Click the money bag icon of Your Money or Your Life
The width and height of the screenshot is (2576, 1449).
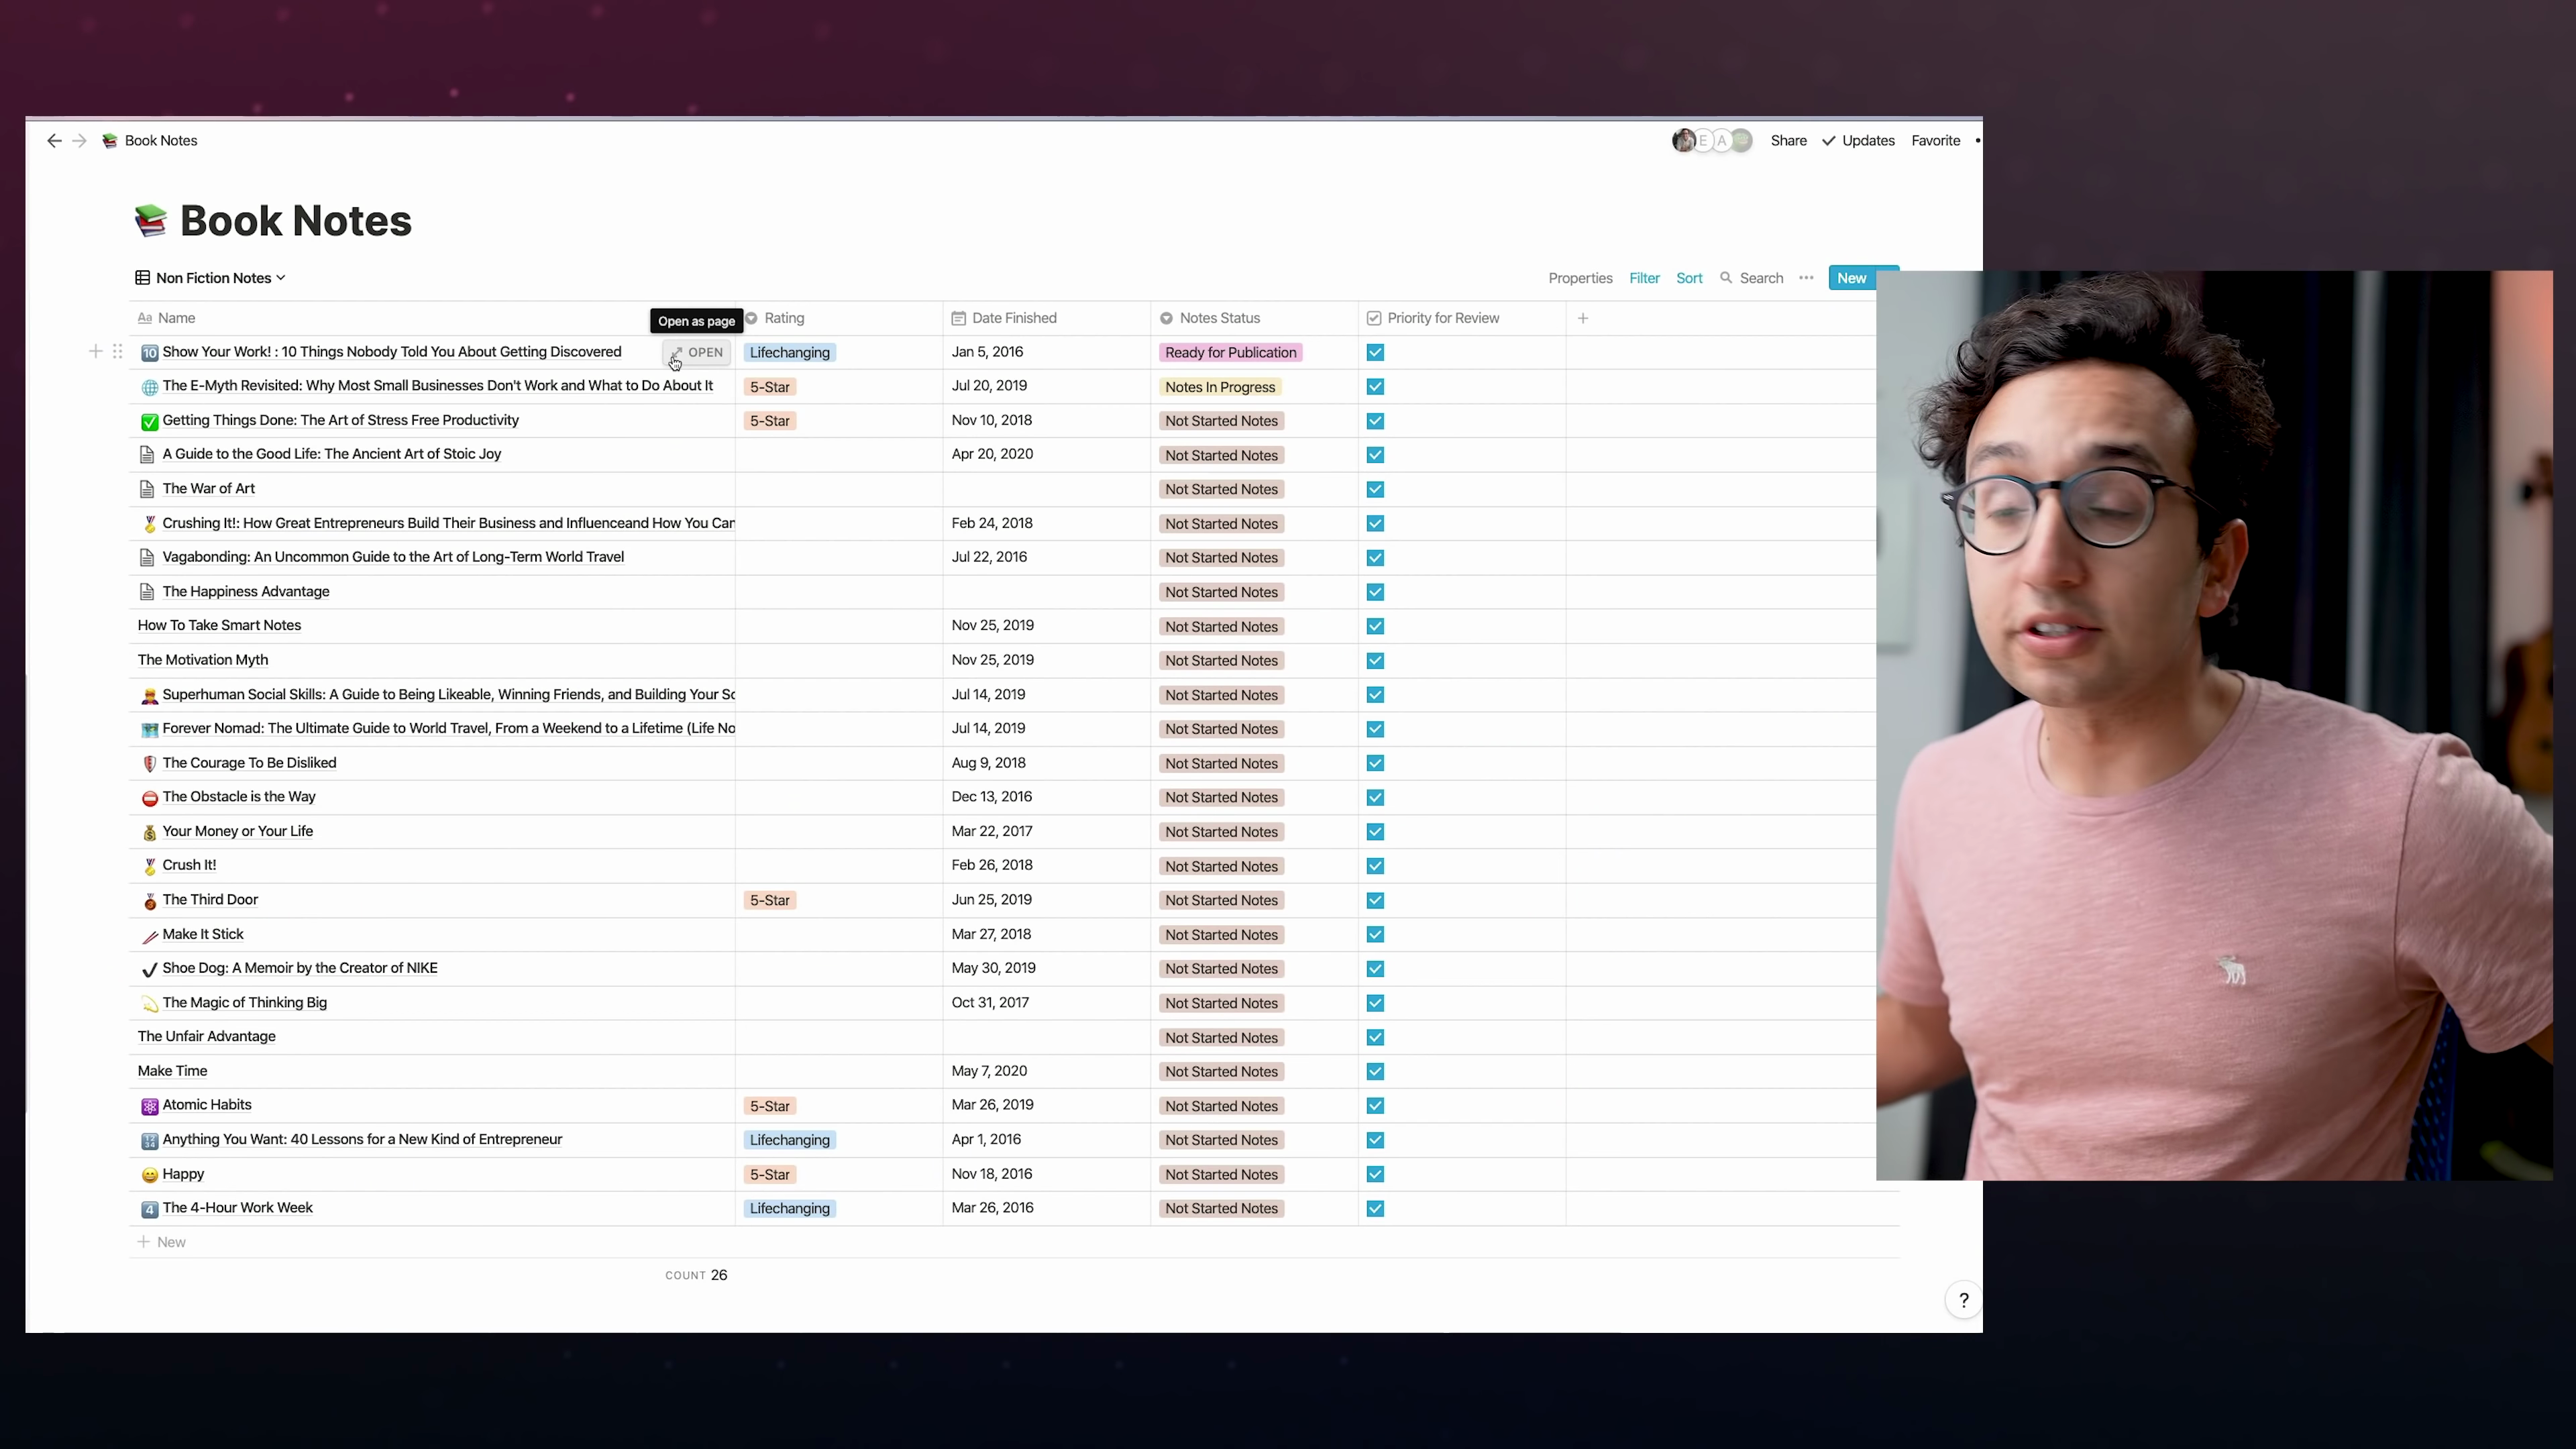(150, 832)
